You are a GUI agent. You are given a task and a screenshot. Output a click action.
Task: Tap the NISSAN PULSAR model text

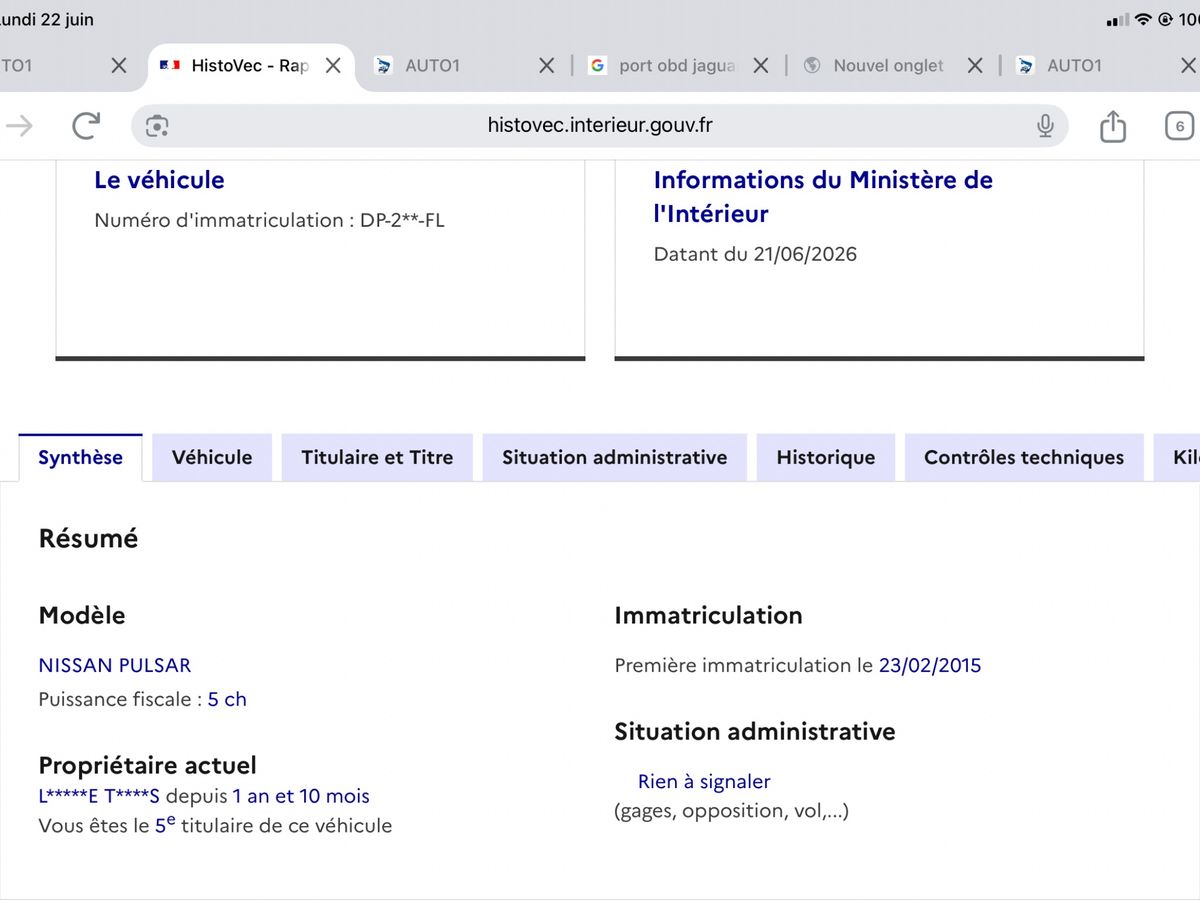[x=115, y=665]
